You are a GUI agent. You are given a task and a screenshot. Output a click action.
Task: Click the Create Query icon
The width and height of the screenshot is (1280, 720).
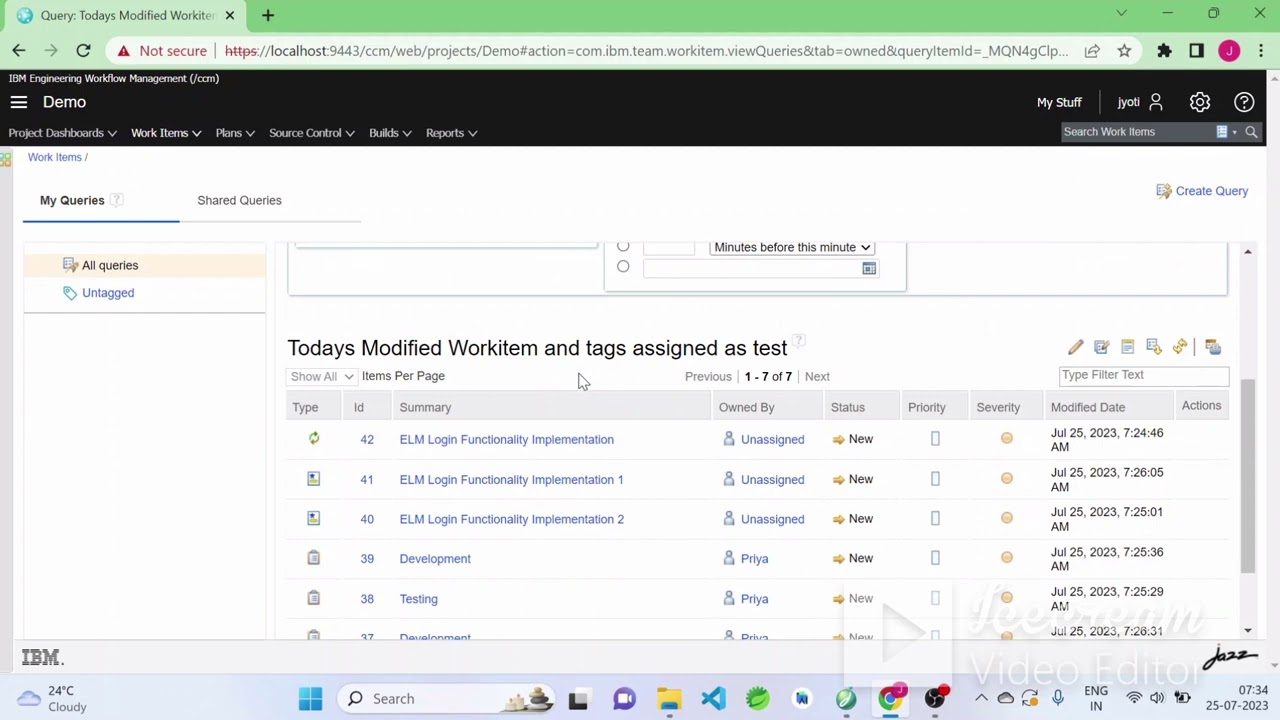point(1163,191)
